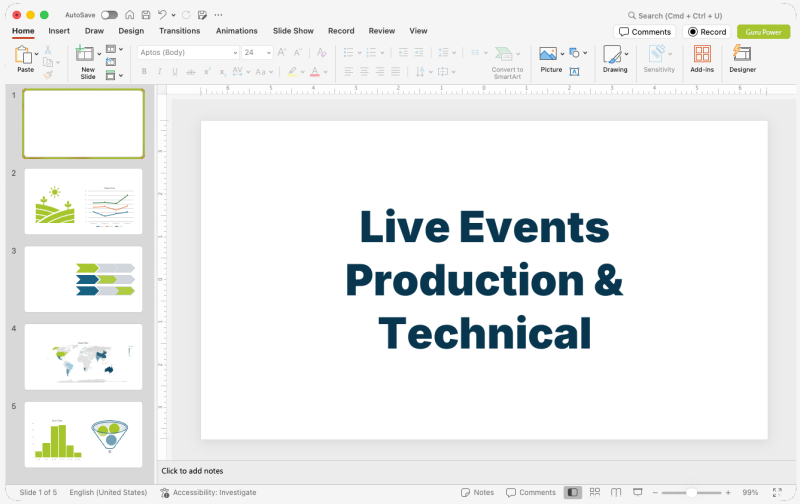Open the more options ellipsis in title bar
The height and width of the screenshot is (504, 800).
[218, 15]
